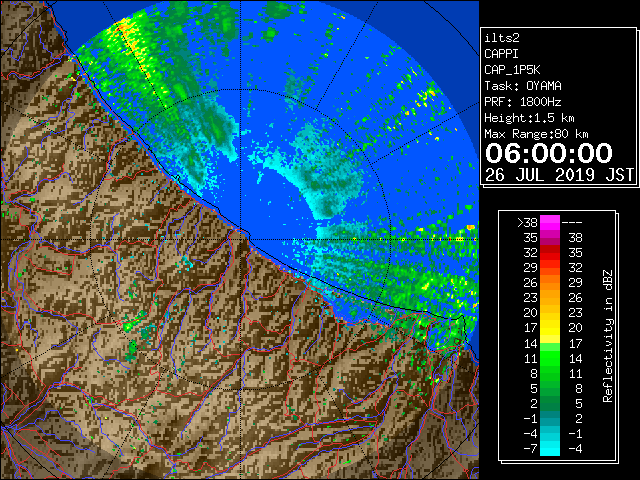
Task: Select the "CAPPI" product type text
Action: pyautogui.click(x=501, y=54)
